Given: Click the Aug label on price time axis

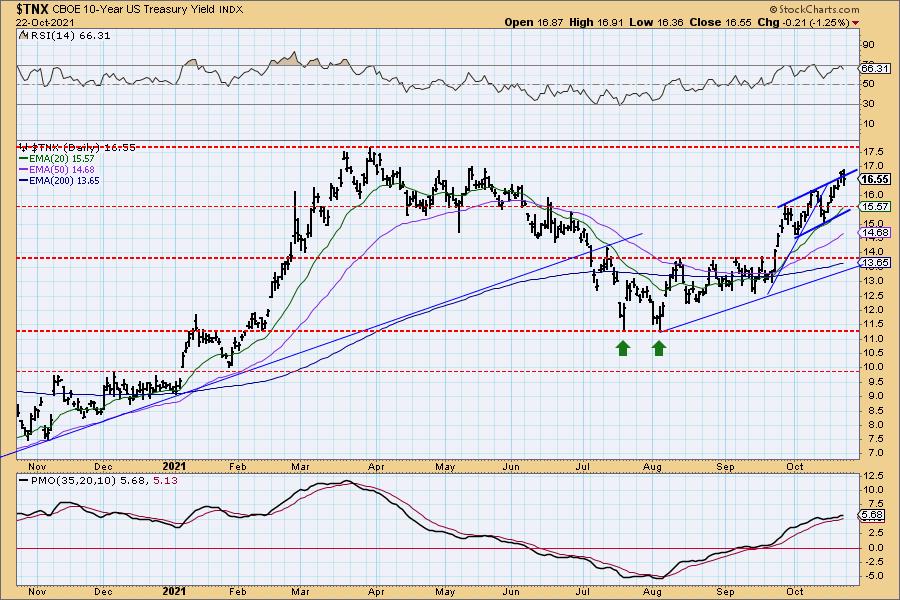Looking at the screenshot, I should (x=653, y=466).
